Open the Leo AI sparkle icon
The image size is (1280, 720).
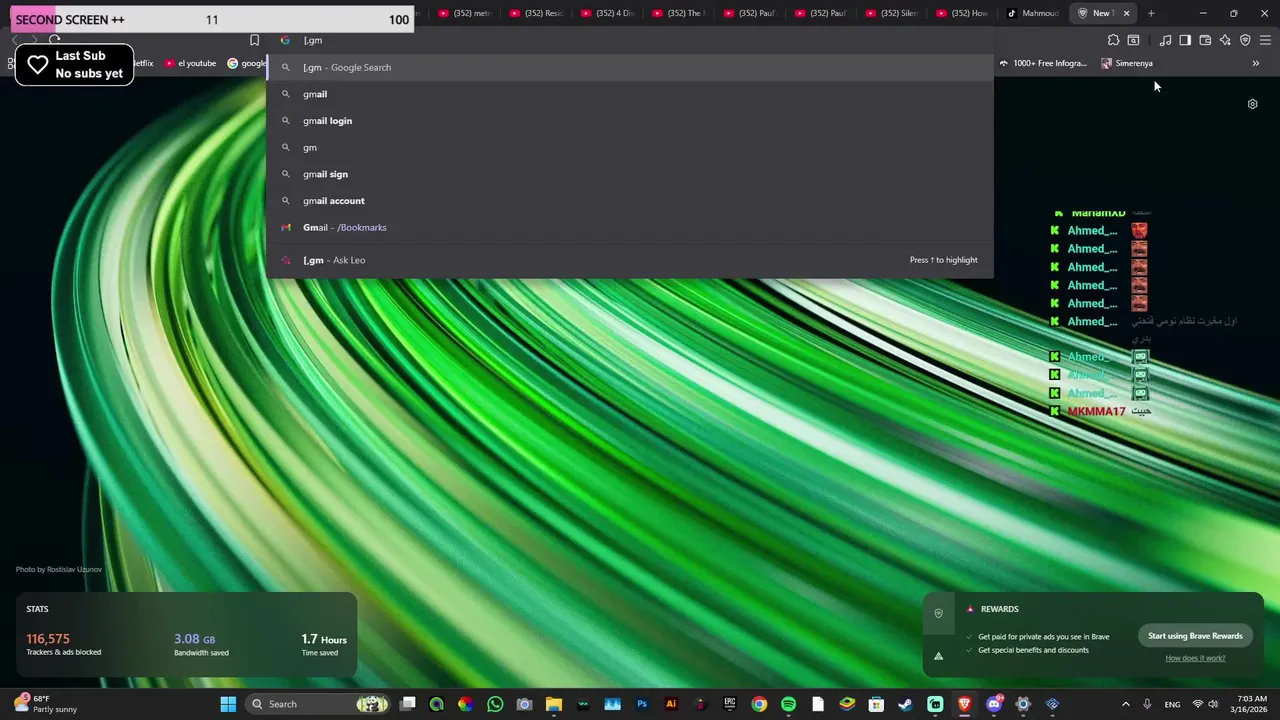(x=1225, y=40)
